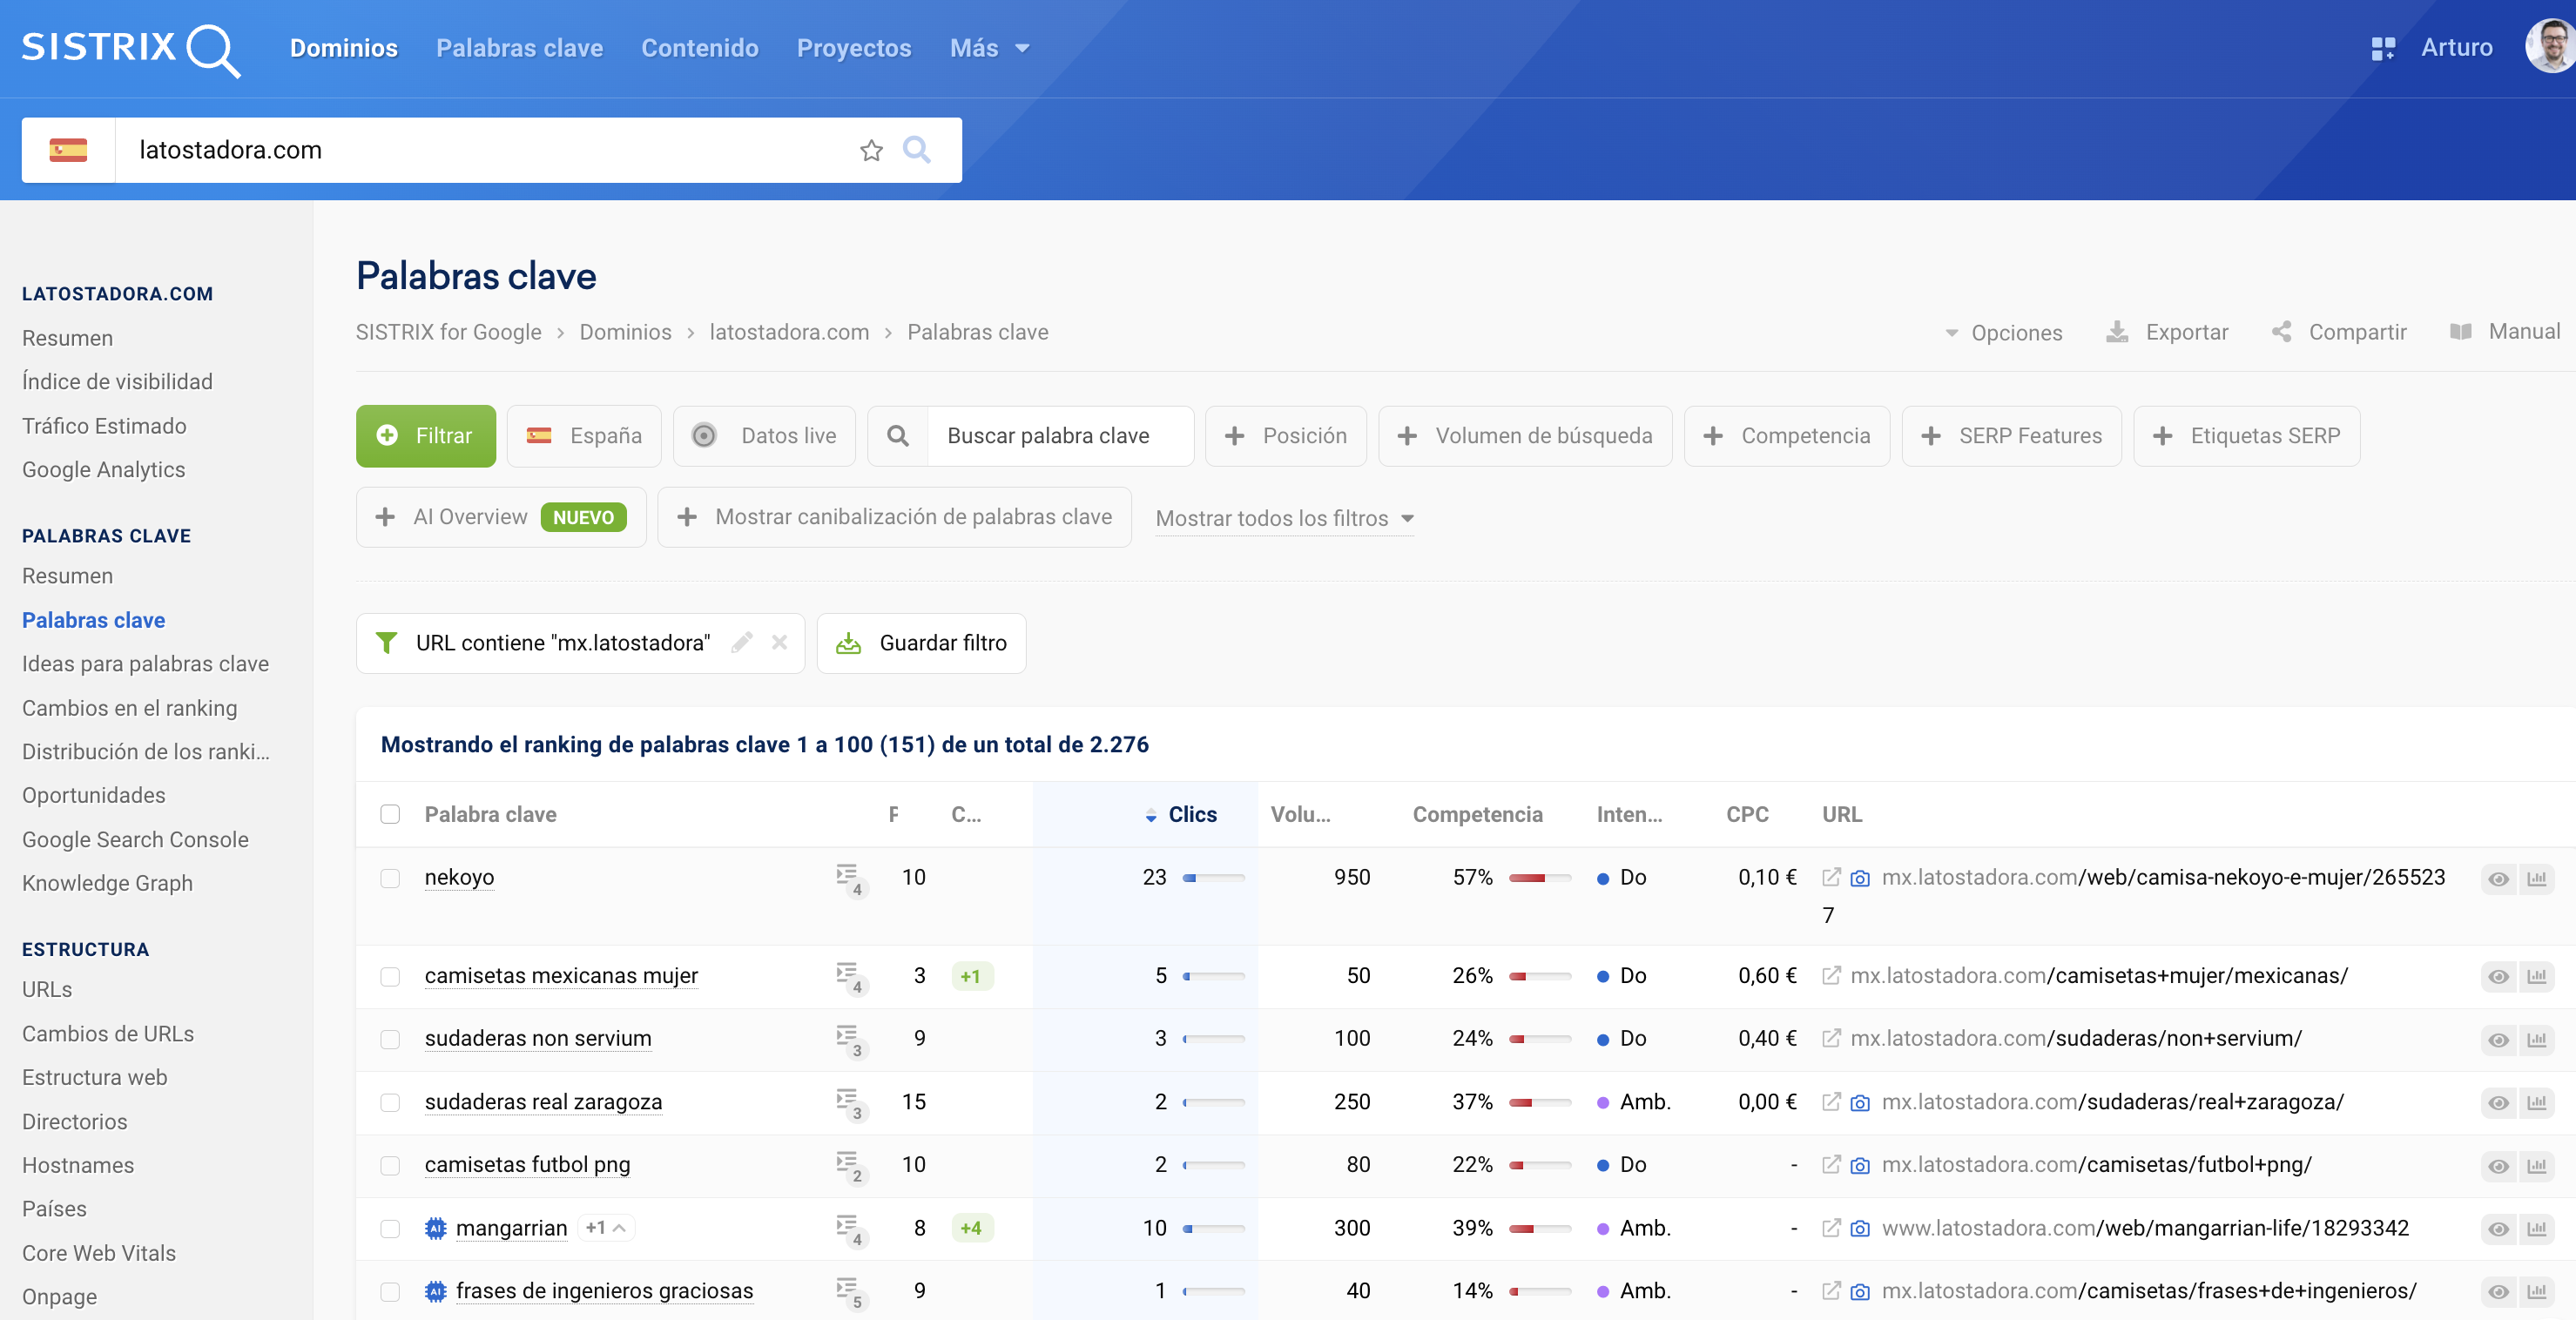Open Contenido in the top navigation
Viewport: 2576px width, 1320px height.
699,48
